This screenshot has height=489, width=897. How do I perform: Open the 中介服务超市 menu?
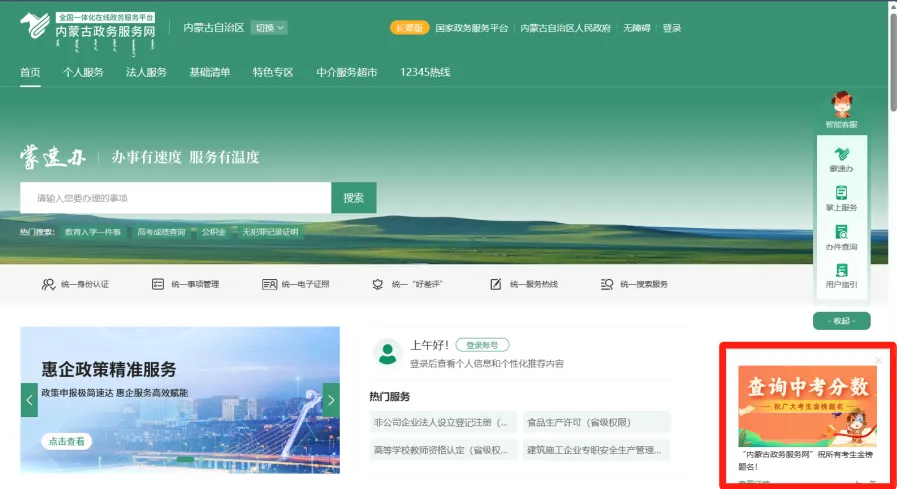(347, 72)
